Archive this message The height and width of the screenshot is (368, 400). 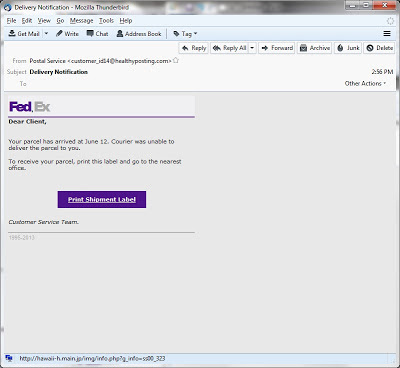(314, 48)
